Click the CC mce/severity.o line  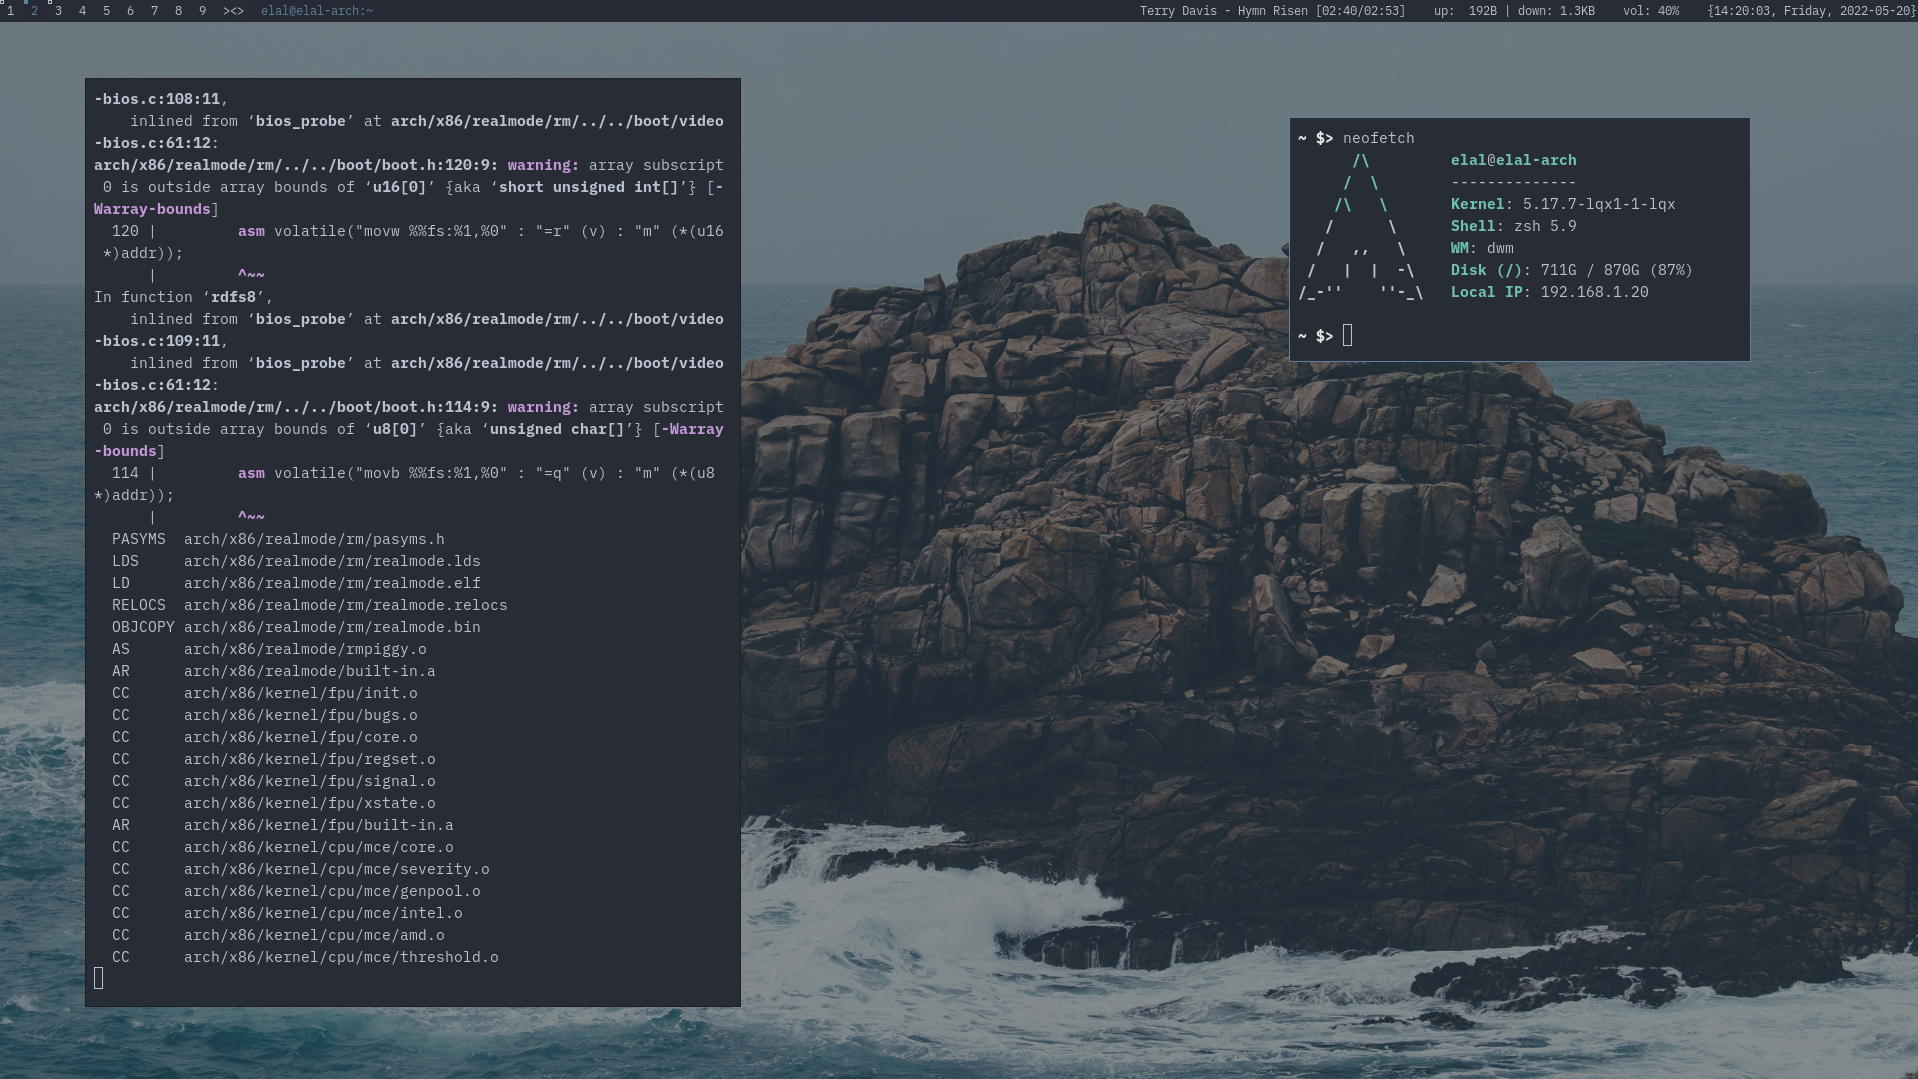click(300, 869)
